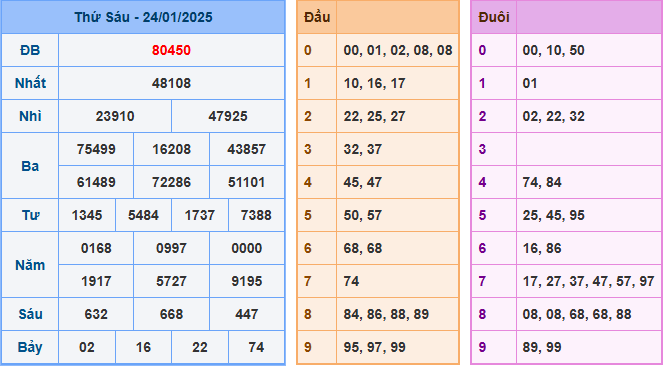Click the Ba number 75499
The height and width of the screenshot is (366, 663).
coord(96,149)
